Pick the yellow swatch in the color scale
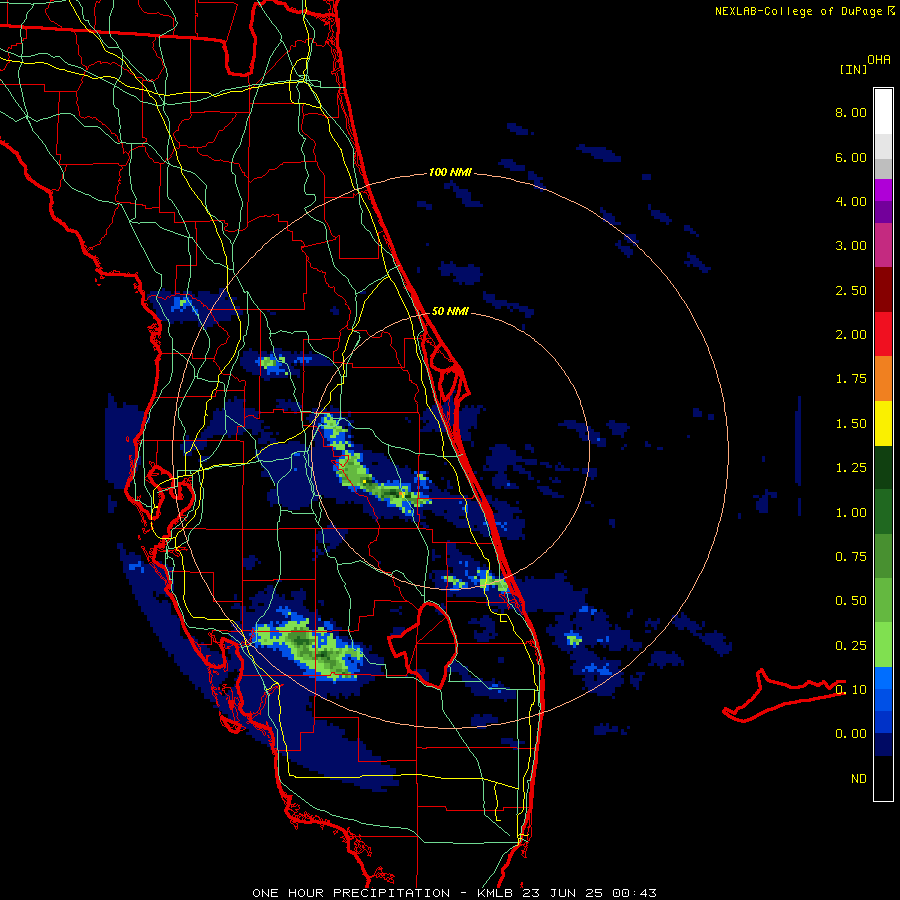 [x=883, y=424]
